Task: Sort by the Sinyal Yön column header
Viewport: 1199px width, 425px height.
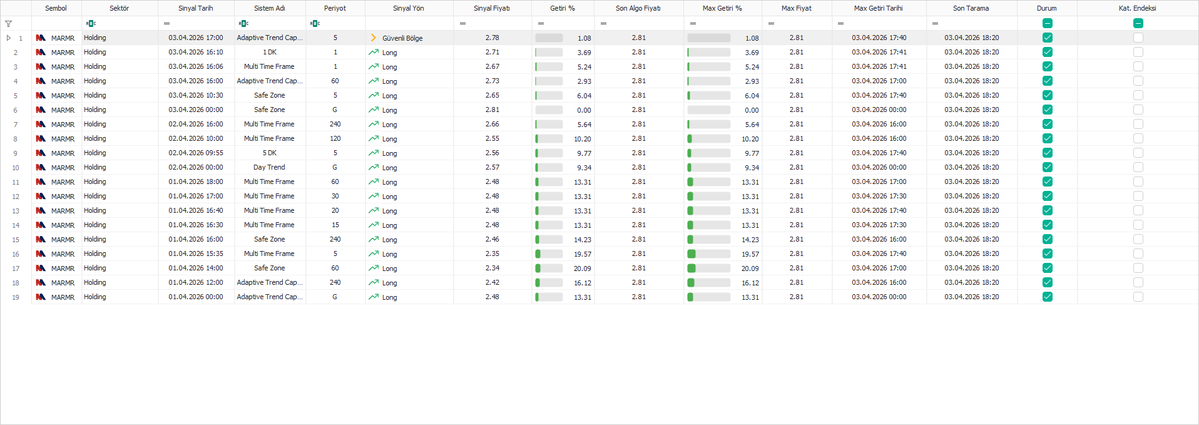Action: point(409,8)
